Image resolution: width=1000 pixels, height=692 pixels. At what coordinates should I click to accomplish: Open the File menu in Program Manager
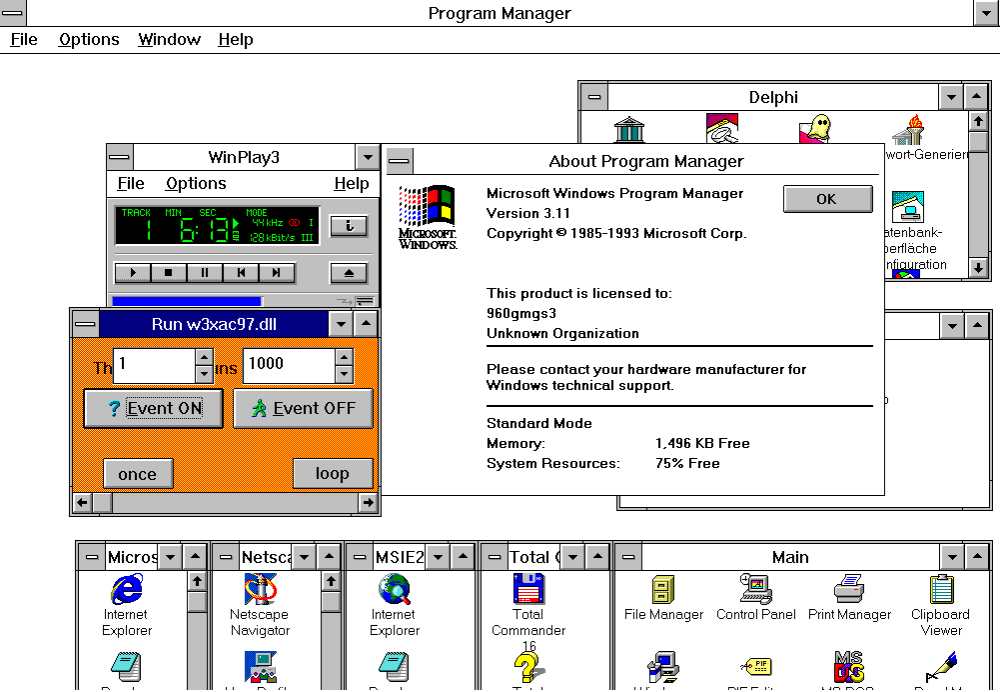24,40
